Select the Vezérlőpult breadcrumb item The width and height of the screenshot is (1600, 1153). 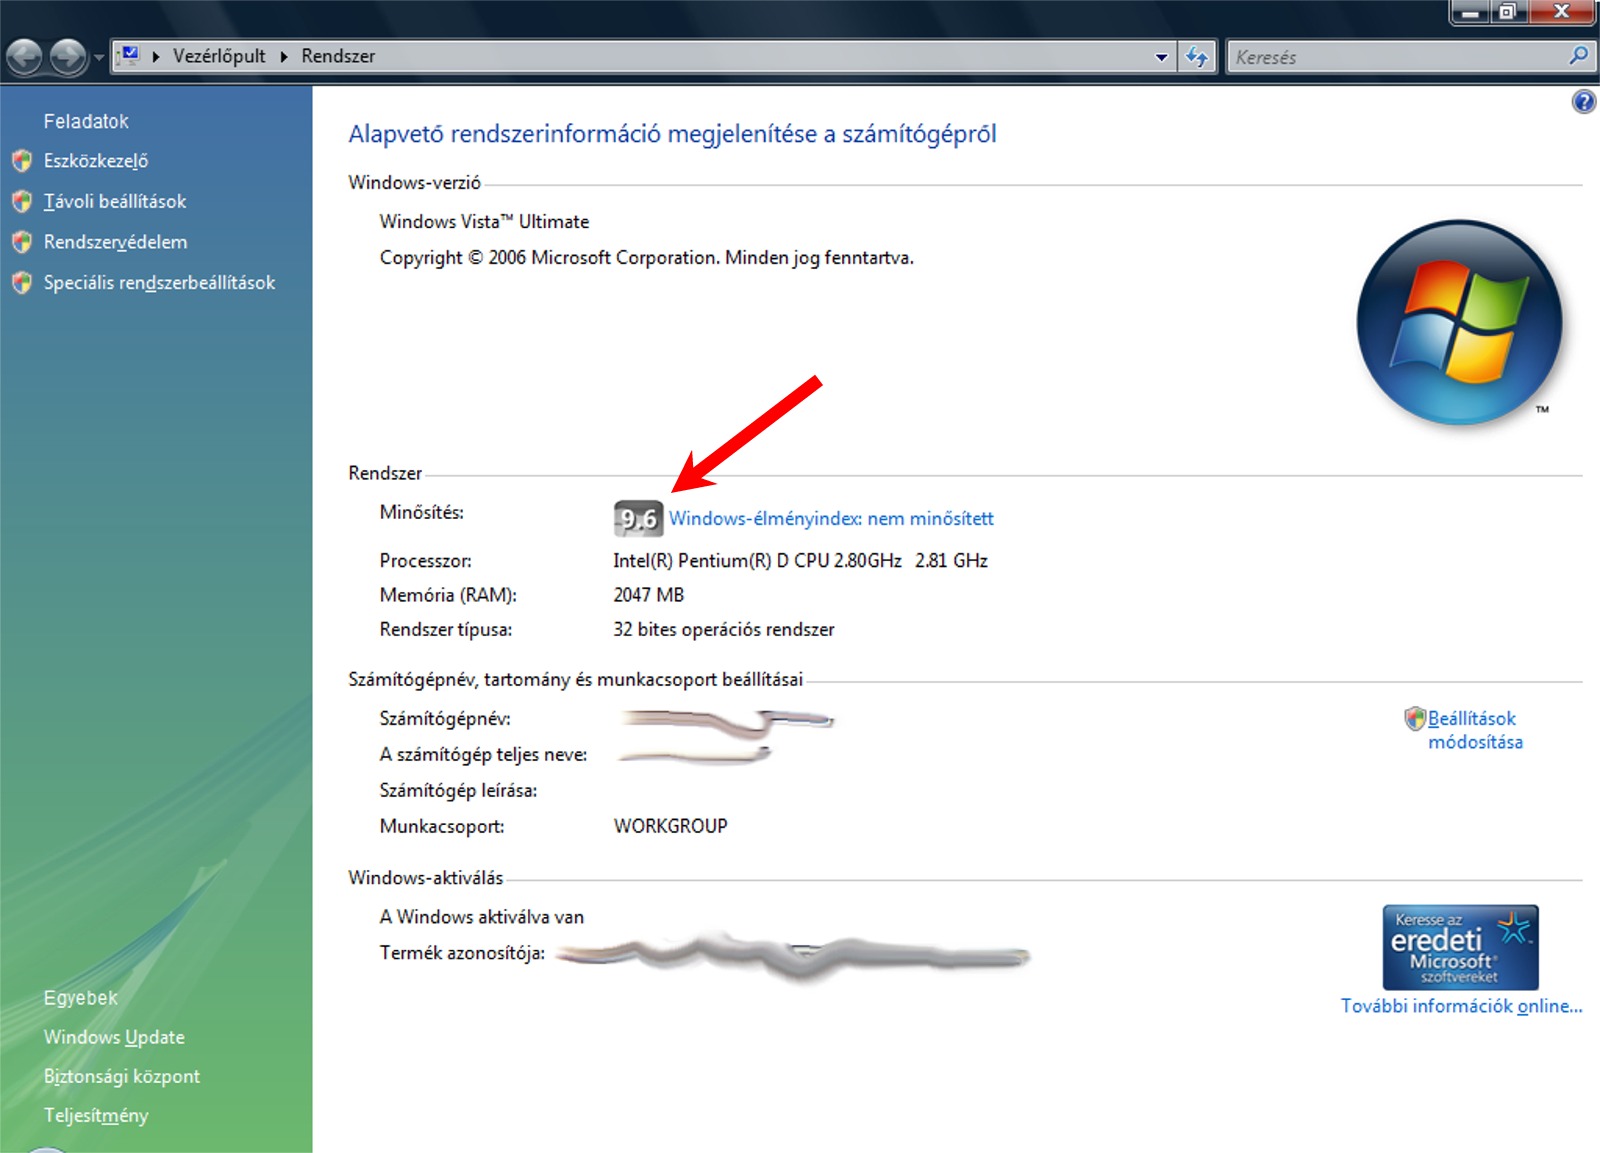click(x=219, y=56)
